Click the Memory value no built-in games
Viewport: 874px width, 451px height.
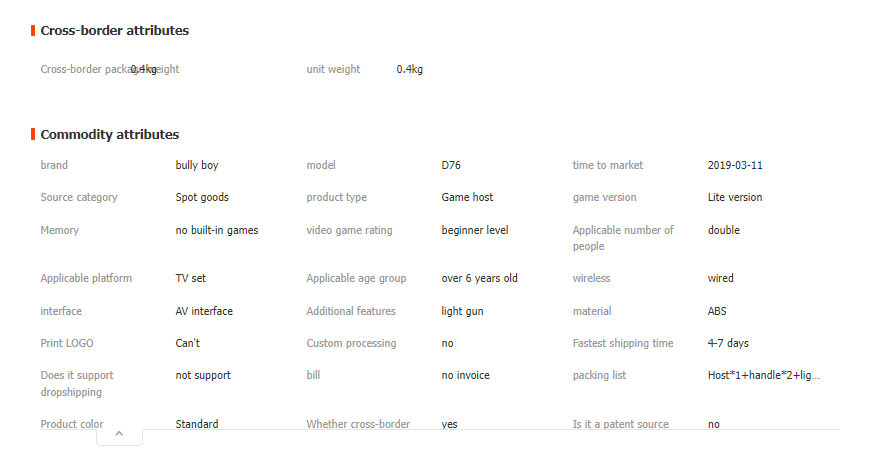pos(217,230)
